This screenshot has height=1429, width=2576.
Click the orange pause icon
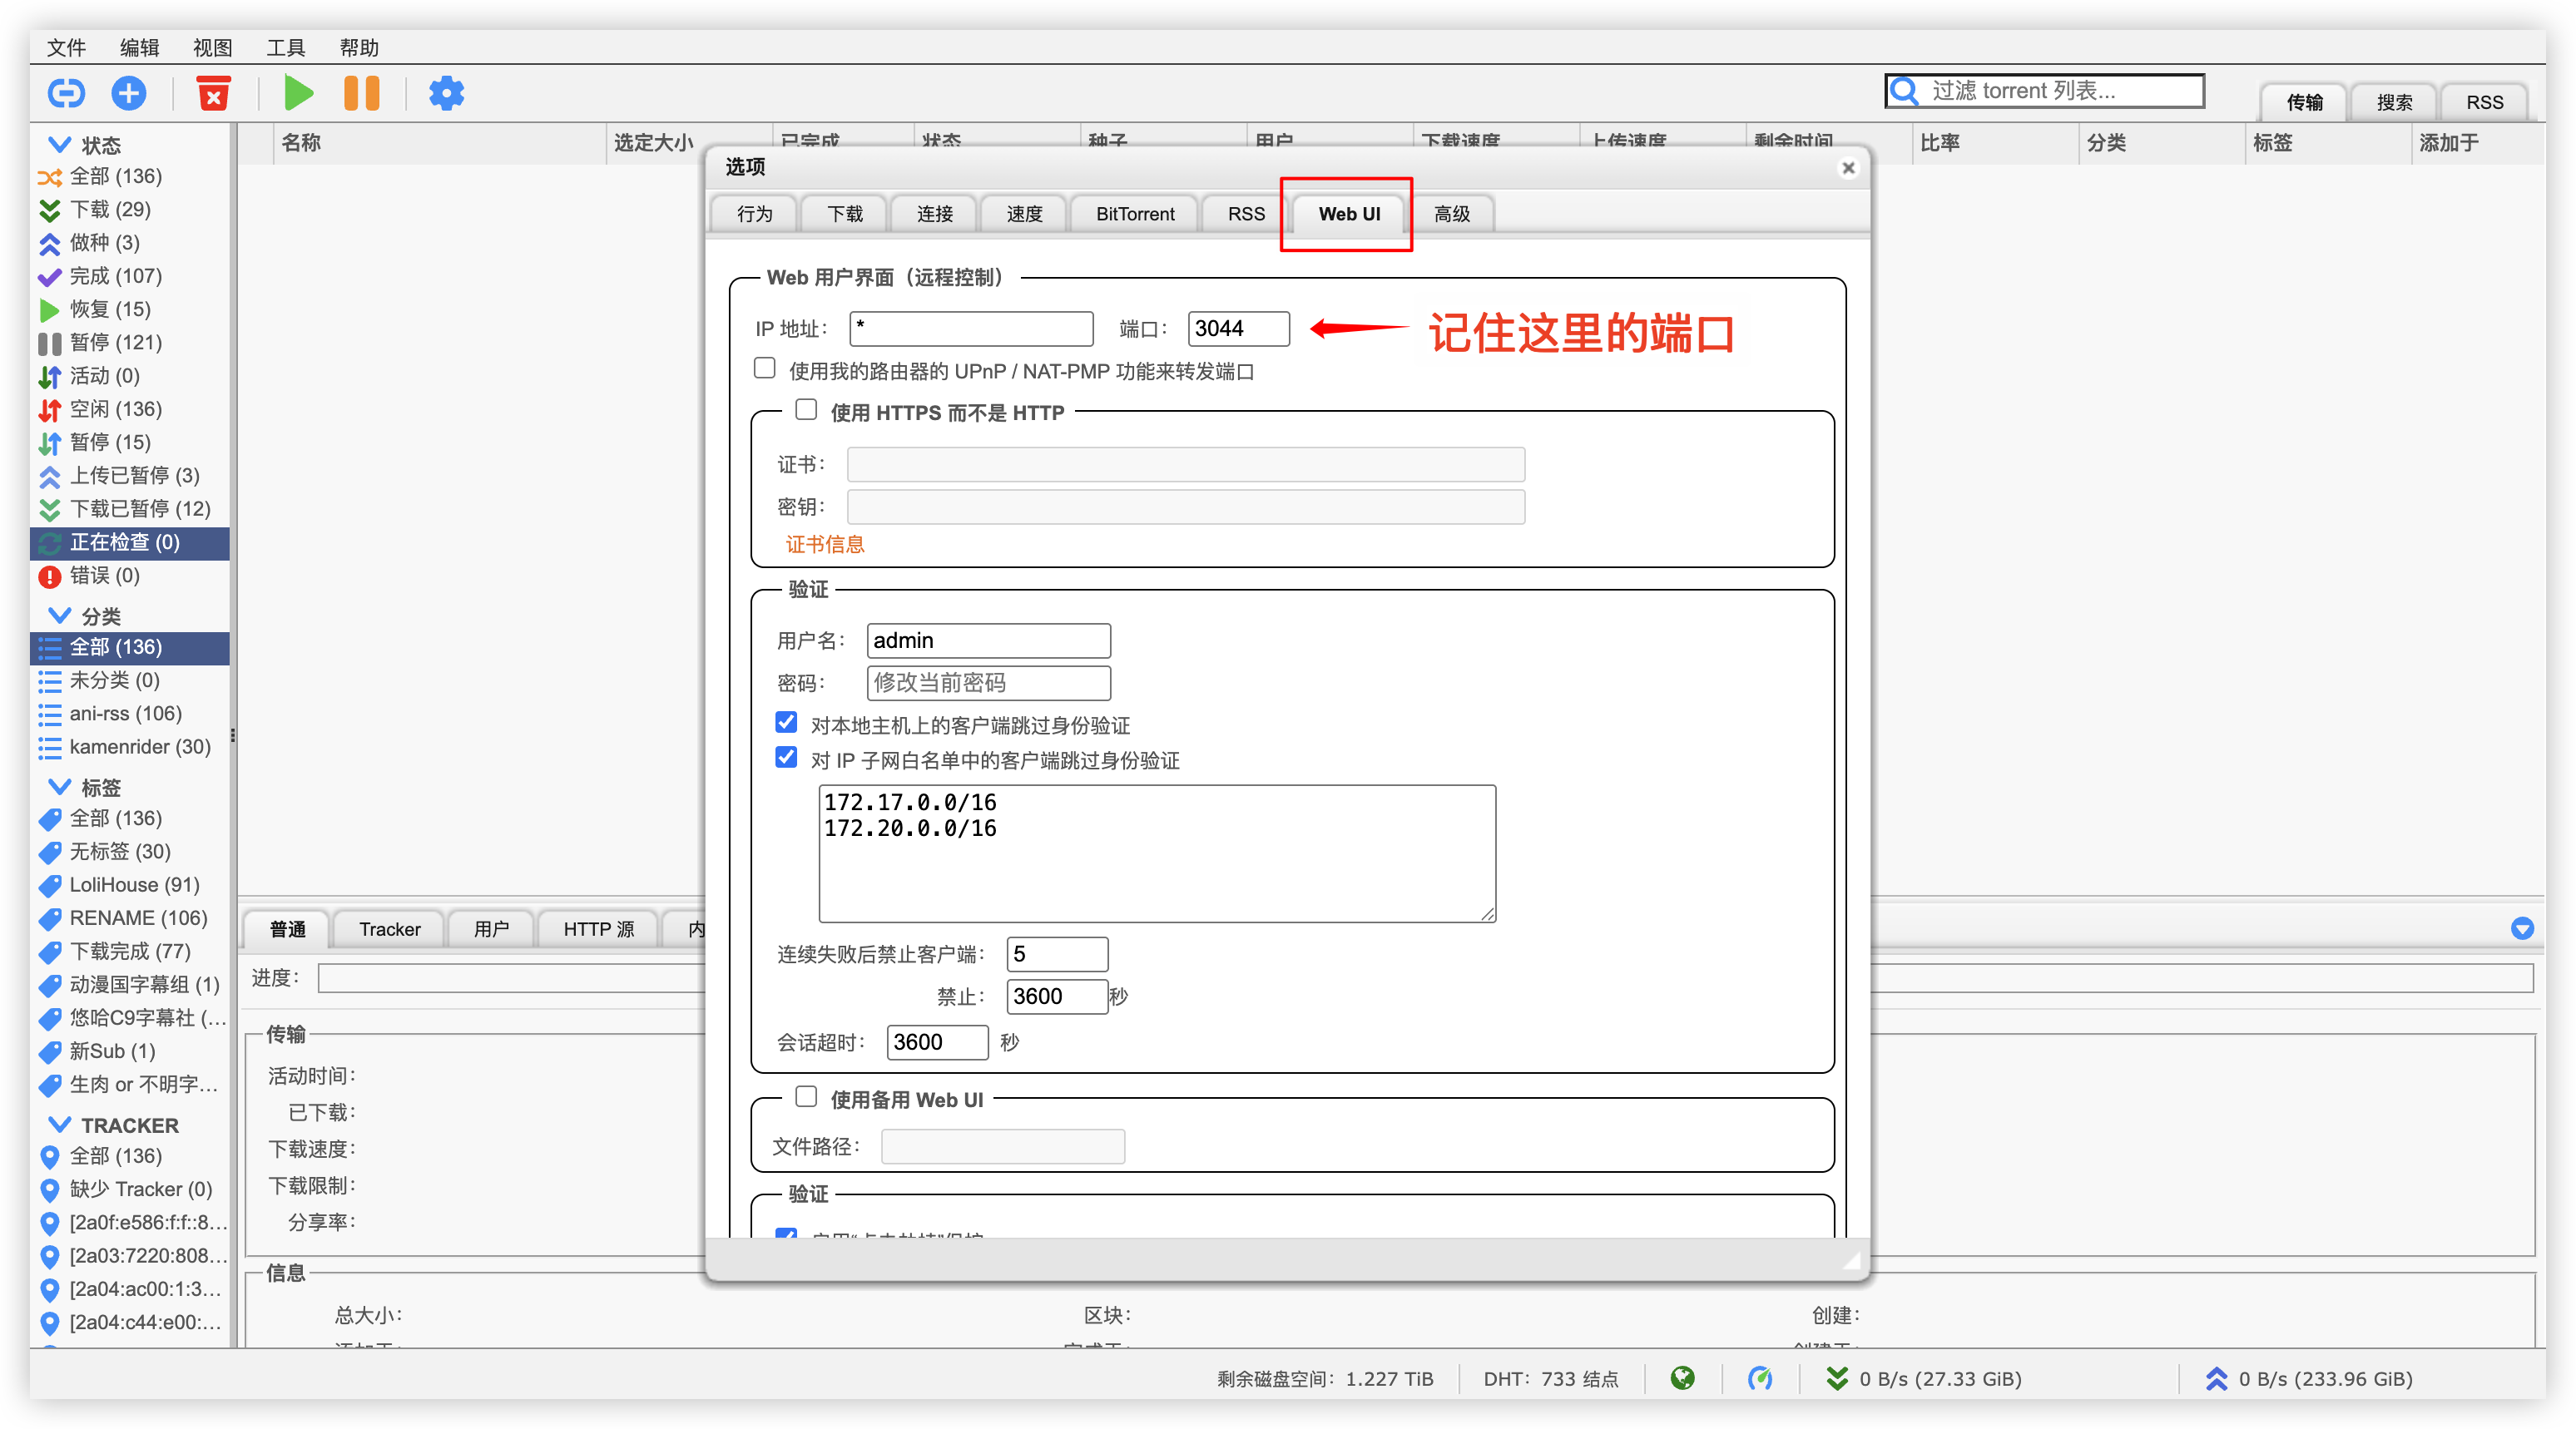(361, 93)
